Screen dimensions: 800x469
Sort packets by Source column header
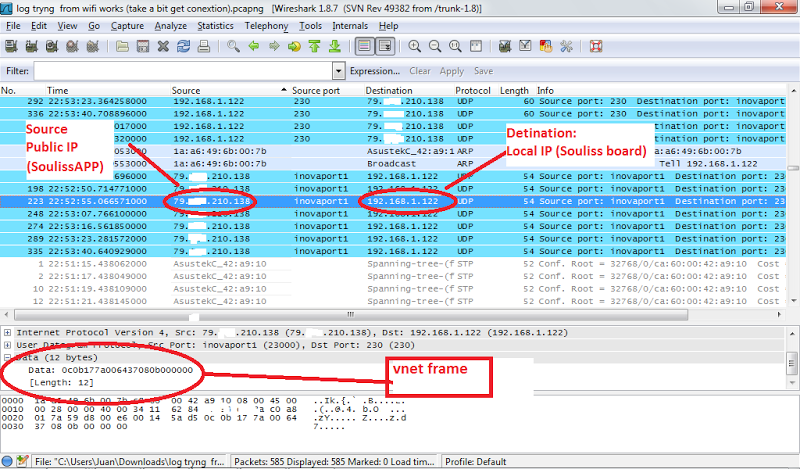point(229,90)
